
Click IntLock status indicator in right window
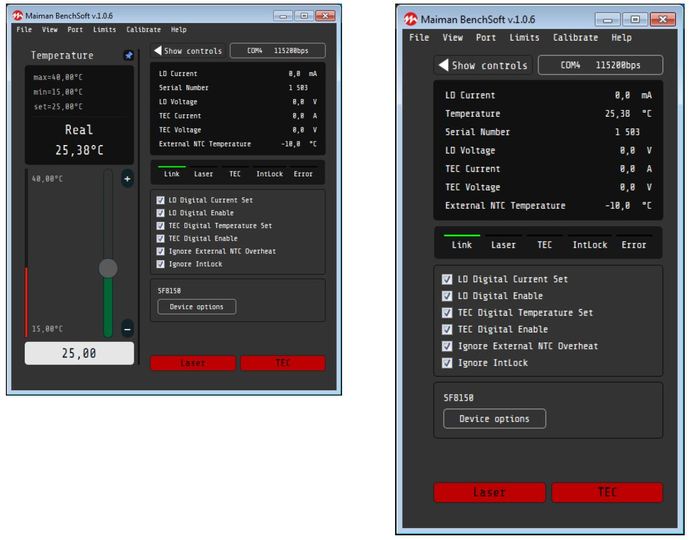pyautogui.click(x=590, y=243)
